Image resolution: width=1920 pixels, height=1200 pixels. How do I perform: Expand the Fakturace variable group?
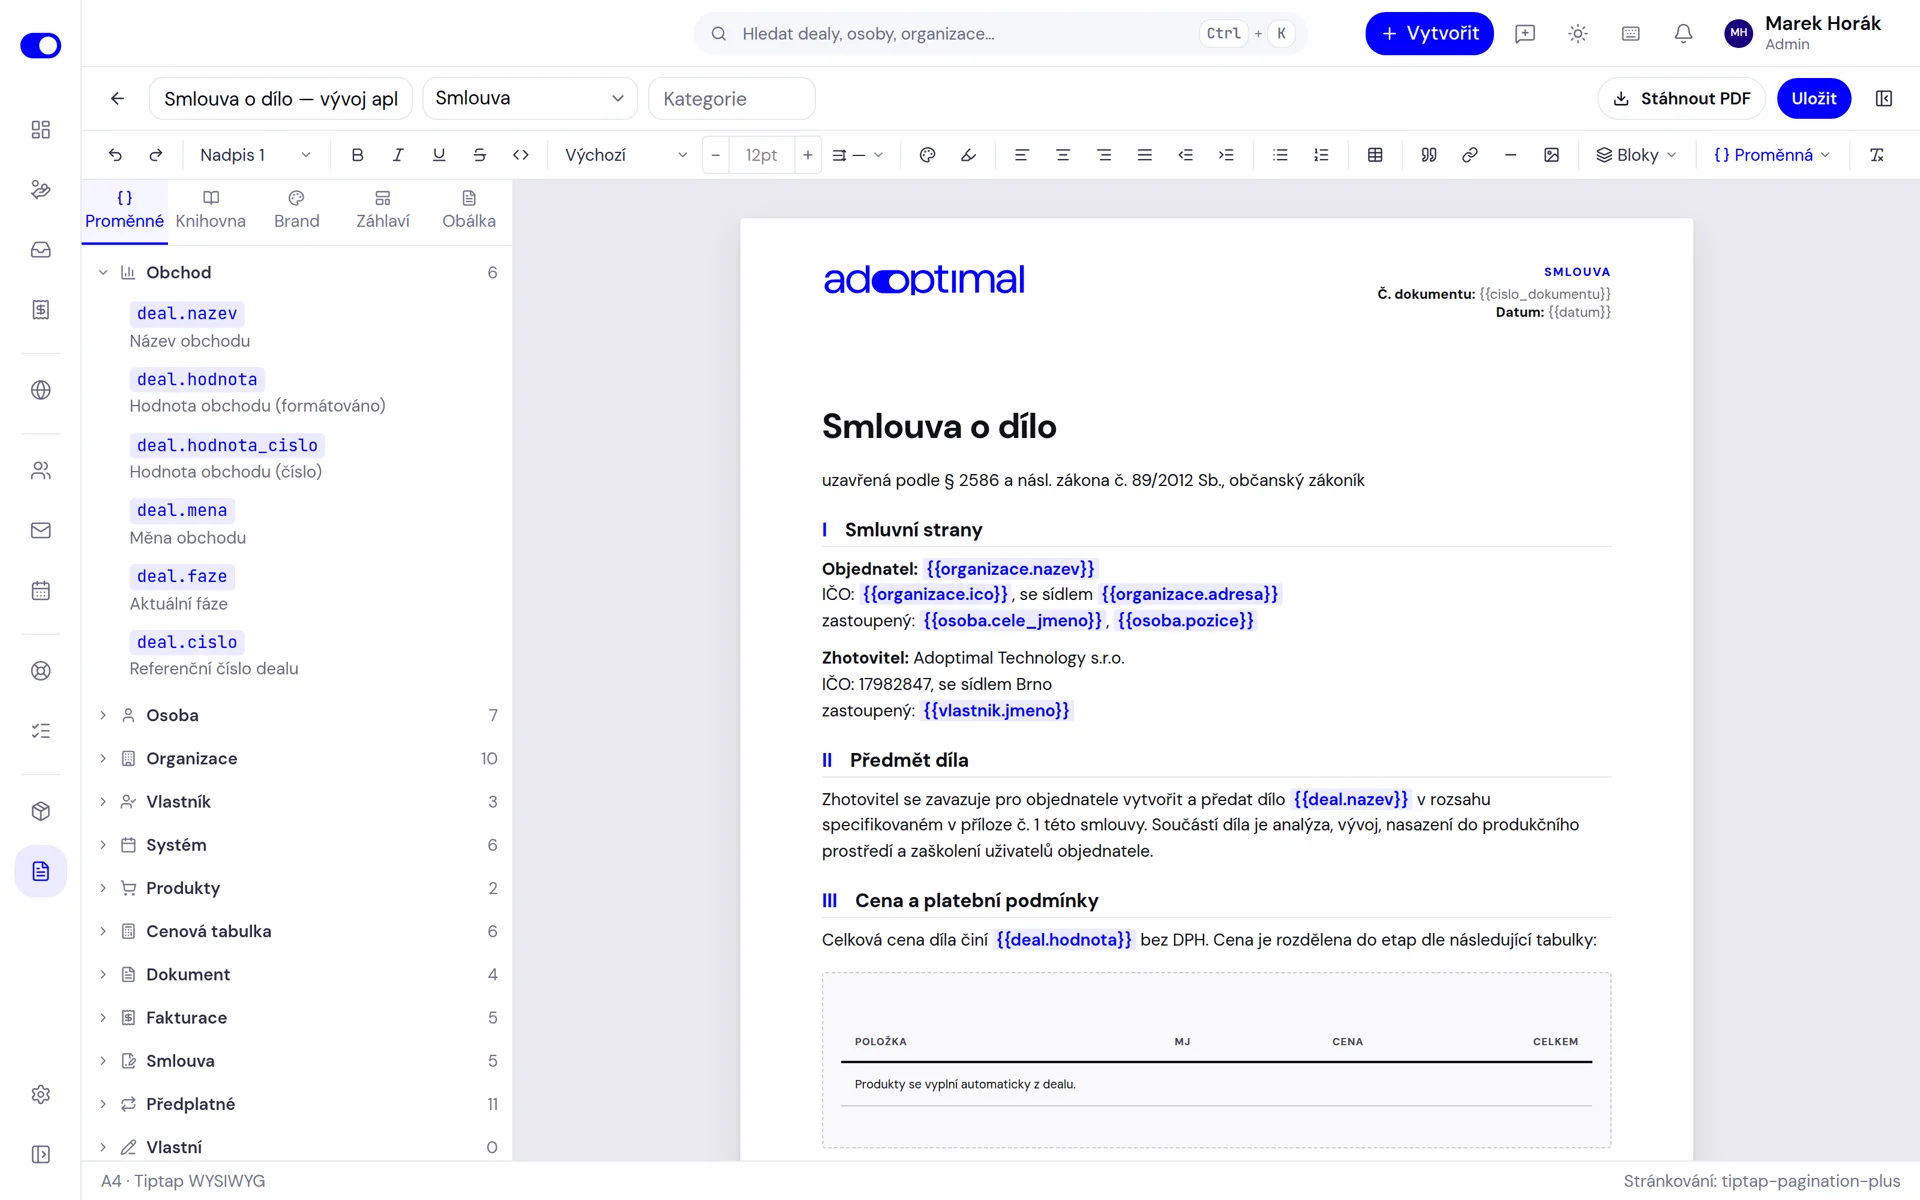coord(296,1017)
